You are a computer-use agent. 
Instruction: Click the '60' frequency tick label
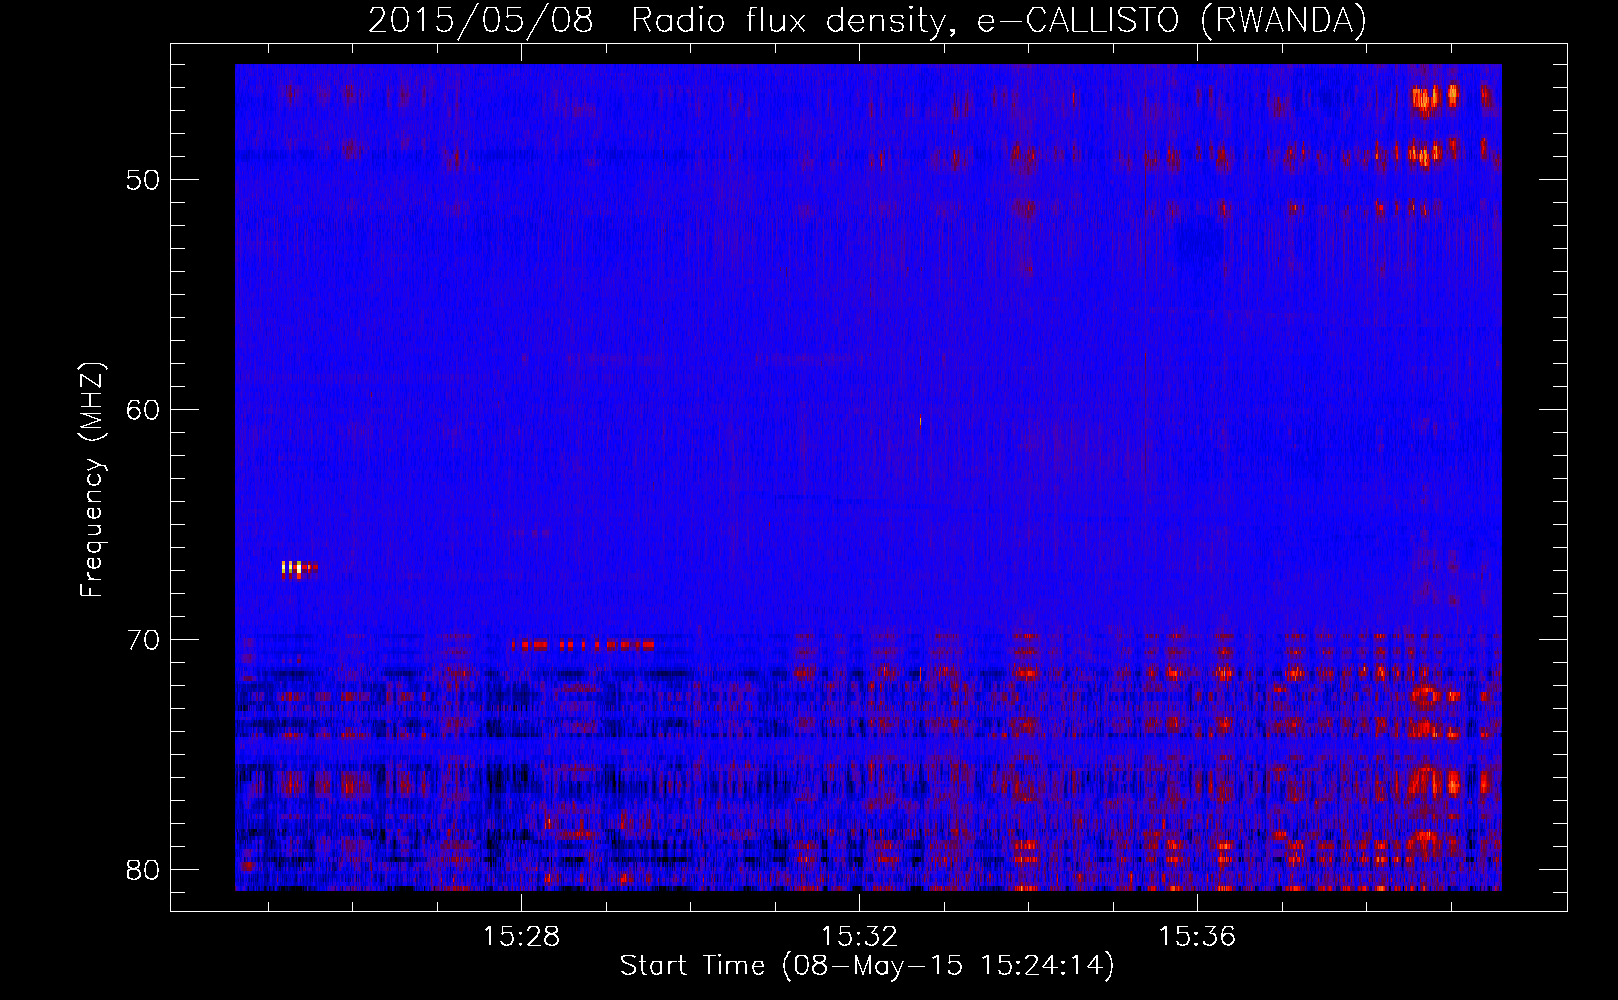[x=143, y=410]
